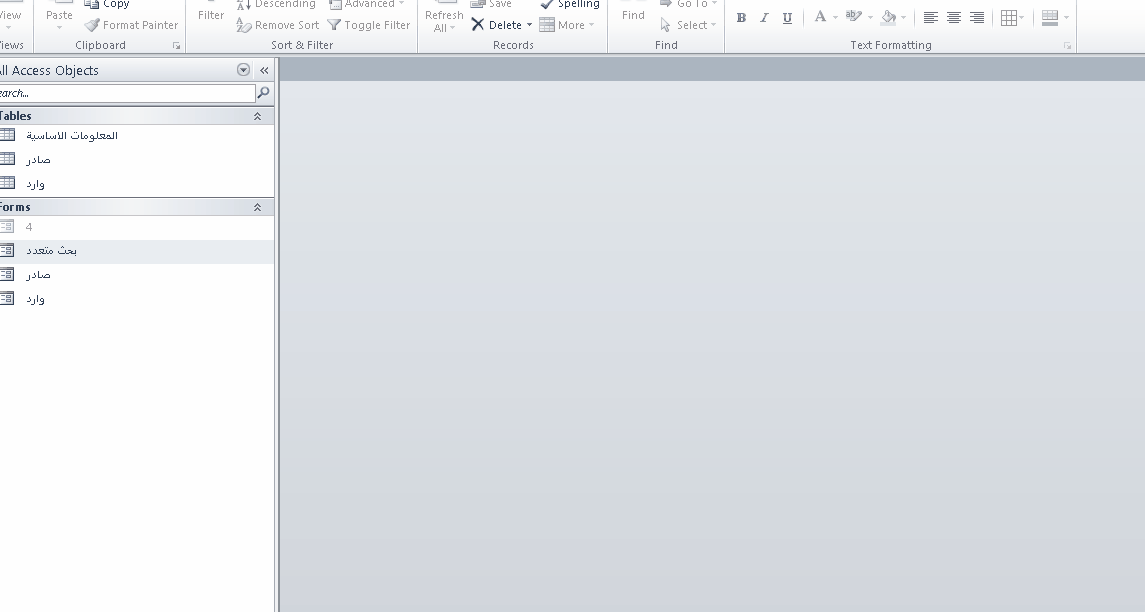The width and height of the screenshot is (1145, 612).
Task: Click the navigation pane search box
Action: point(128,93)
